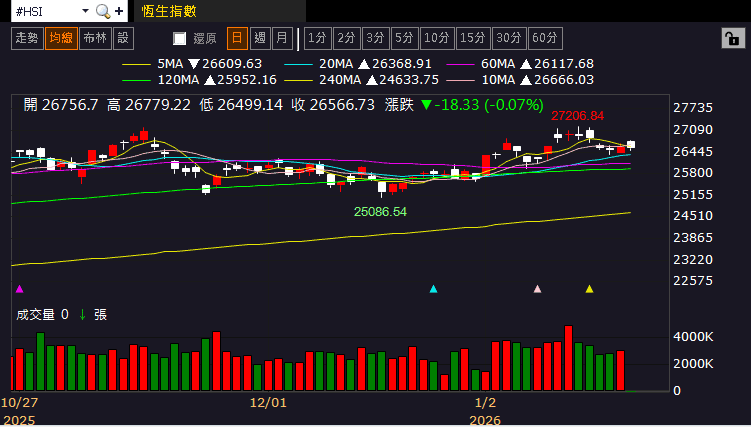Viewport: 751px width, 427px height.
Task: Click the yellow triangle marker below chart
Action: (590, 289)
